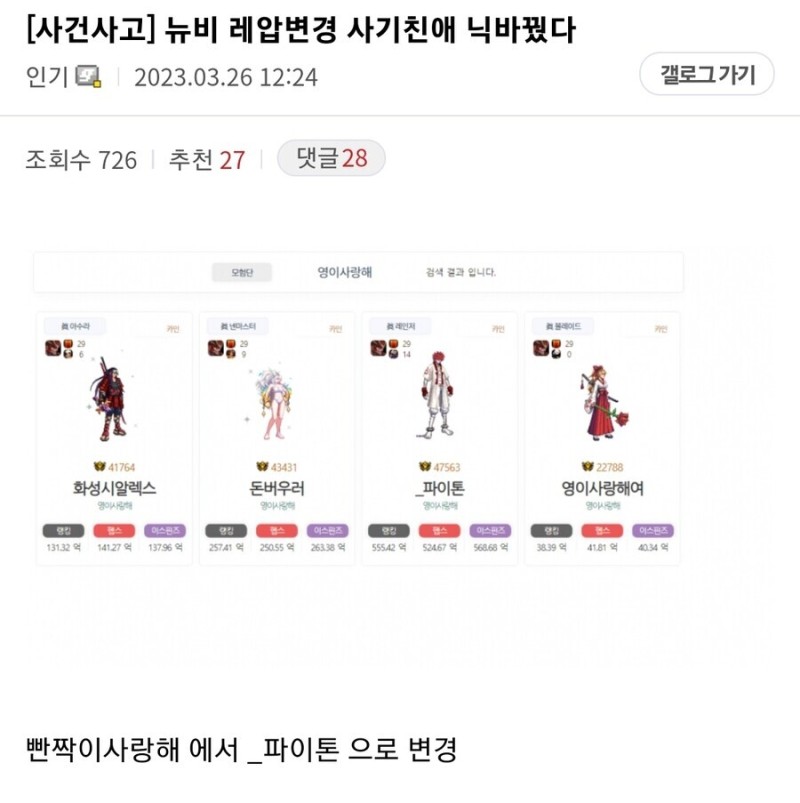Click the 블레이드 class label
The image size is (800, 803).
pyautogui.click(x=563, y=326)
